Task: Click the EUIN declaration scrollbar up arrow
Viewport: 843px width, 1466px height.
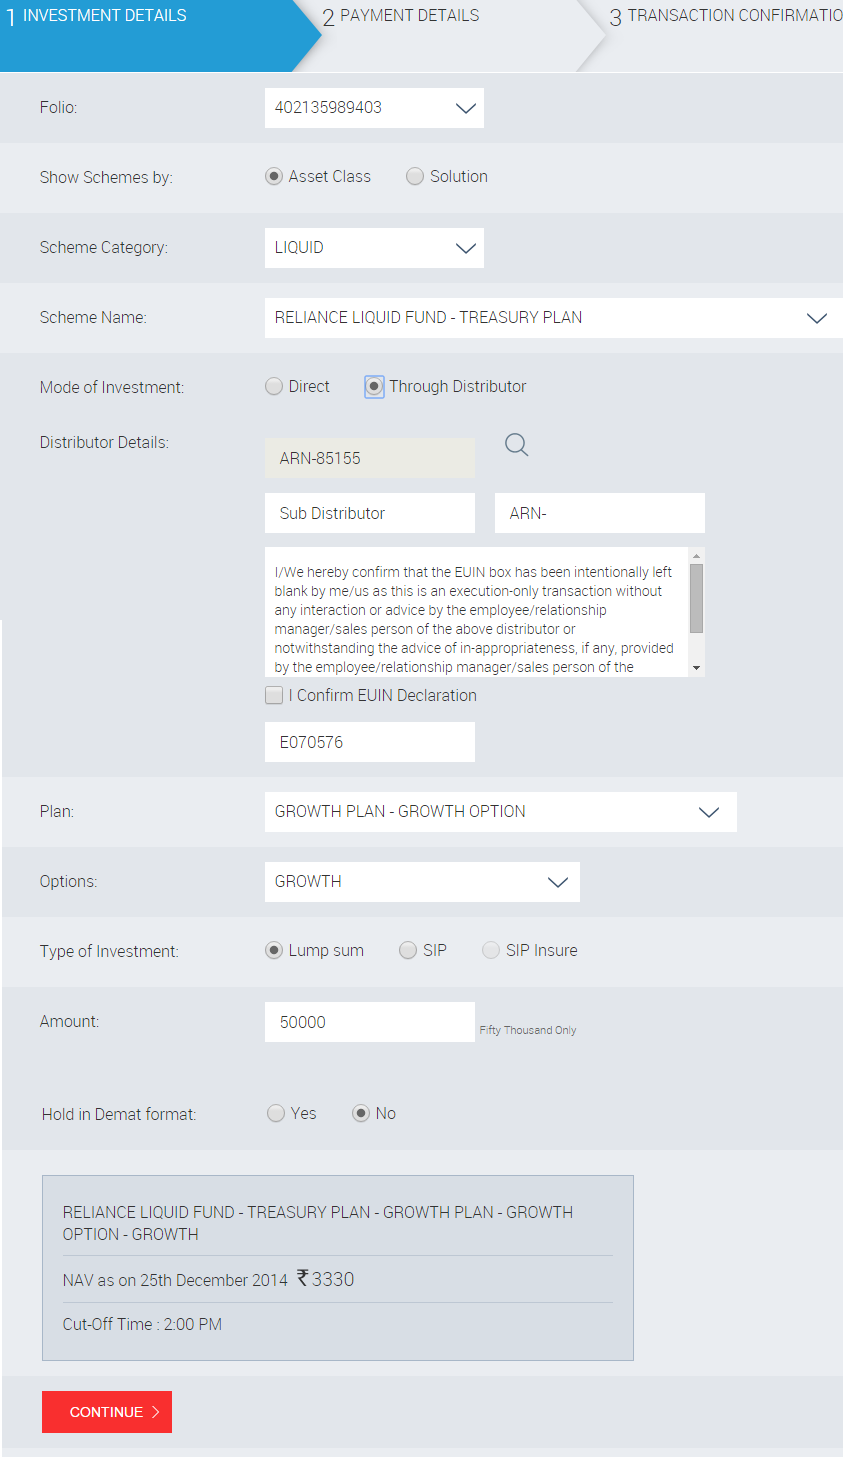Action: click(x=697, y=555)
